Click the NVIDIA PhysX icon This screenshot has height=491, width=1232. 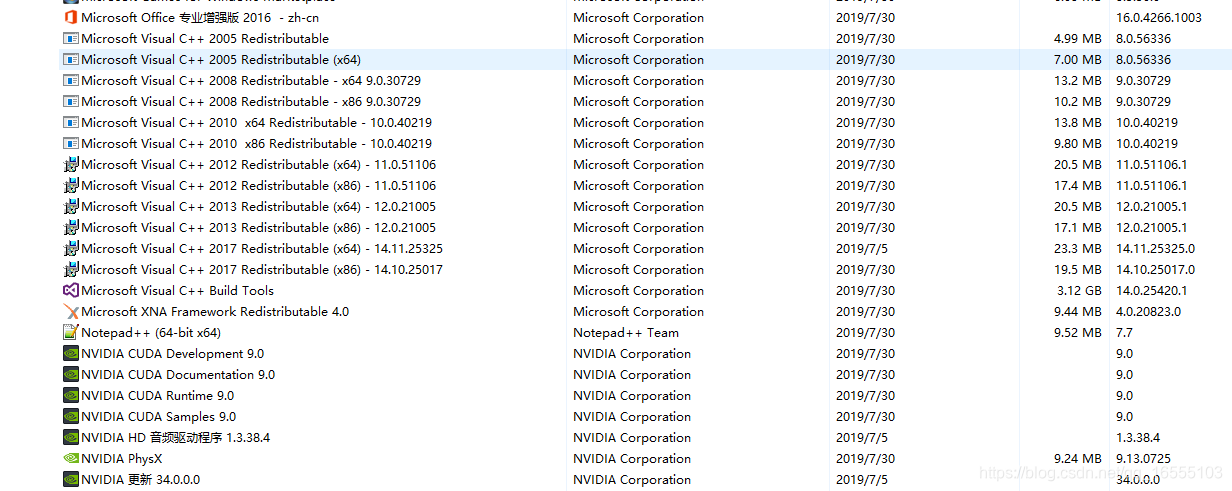71,459
